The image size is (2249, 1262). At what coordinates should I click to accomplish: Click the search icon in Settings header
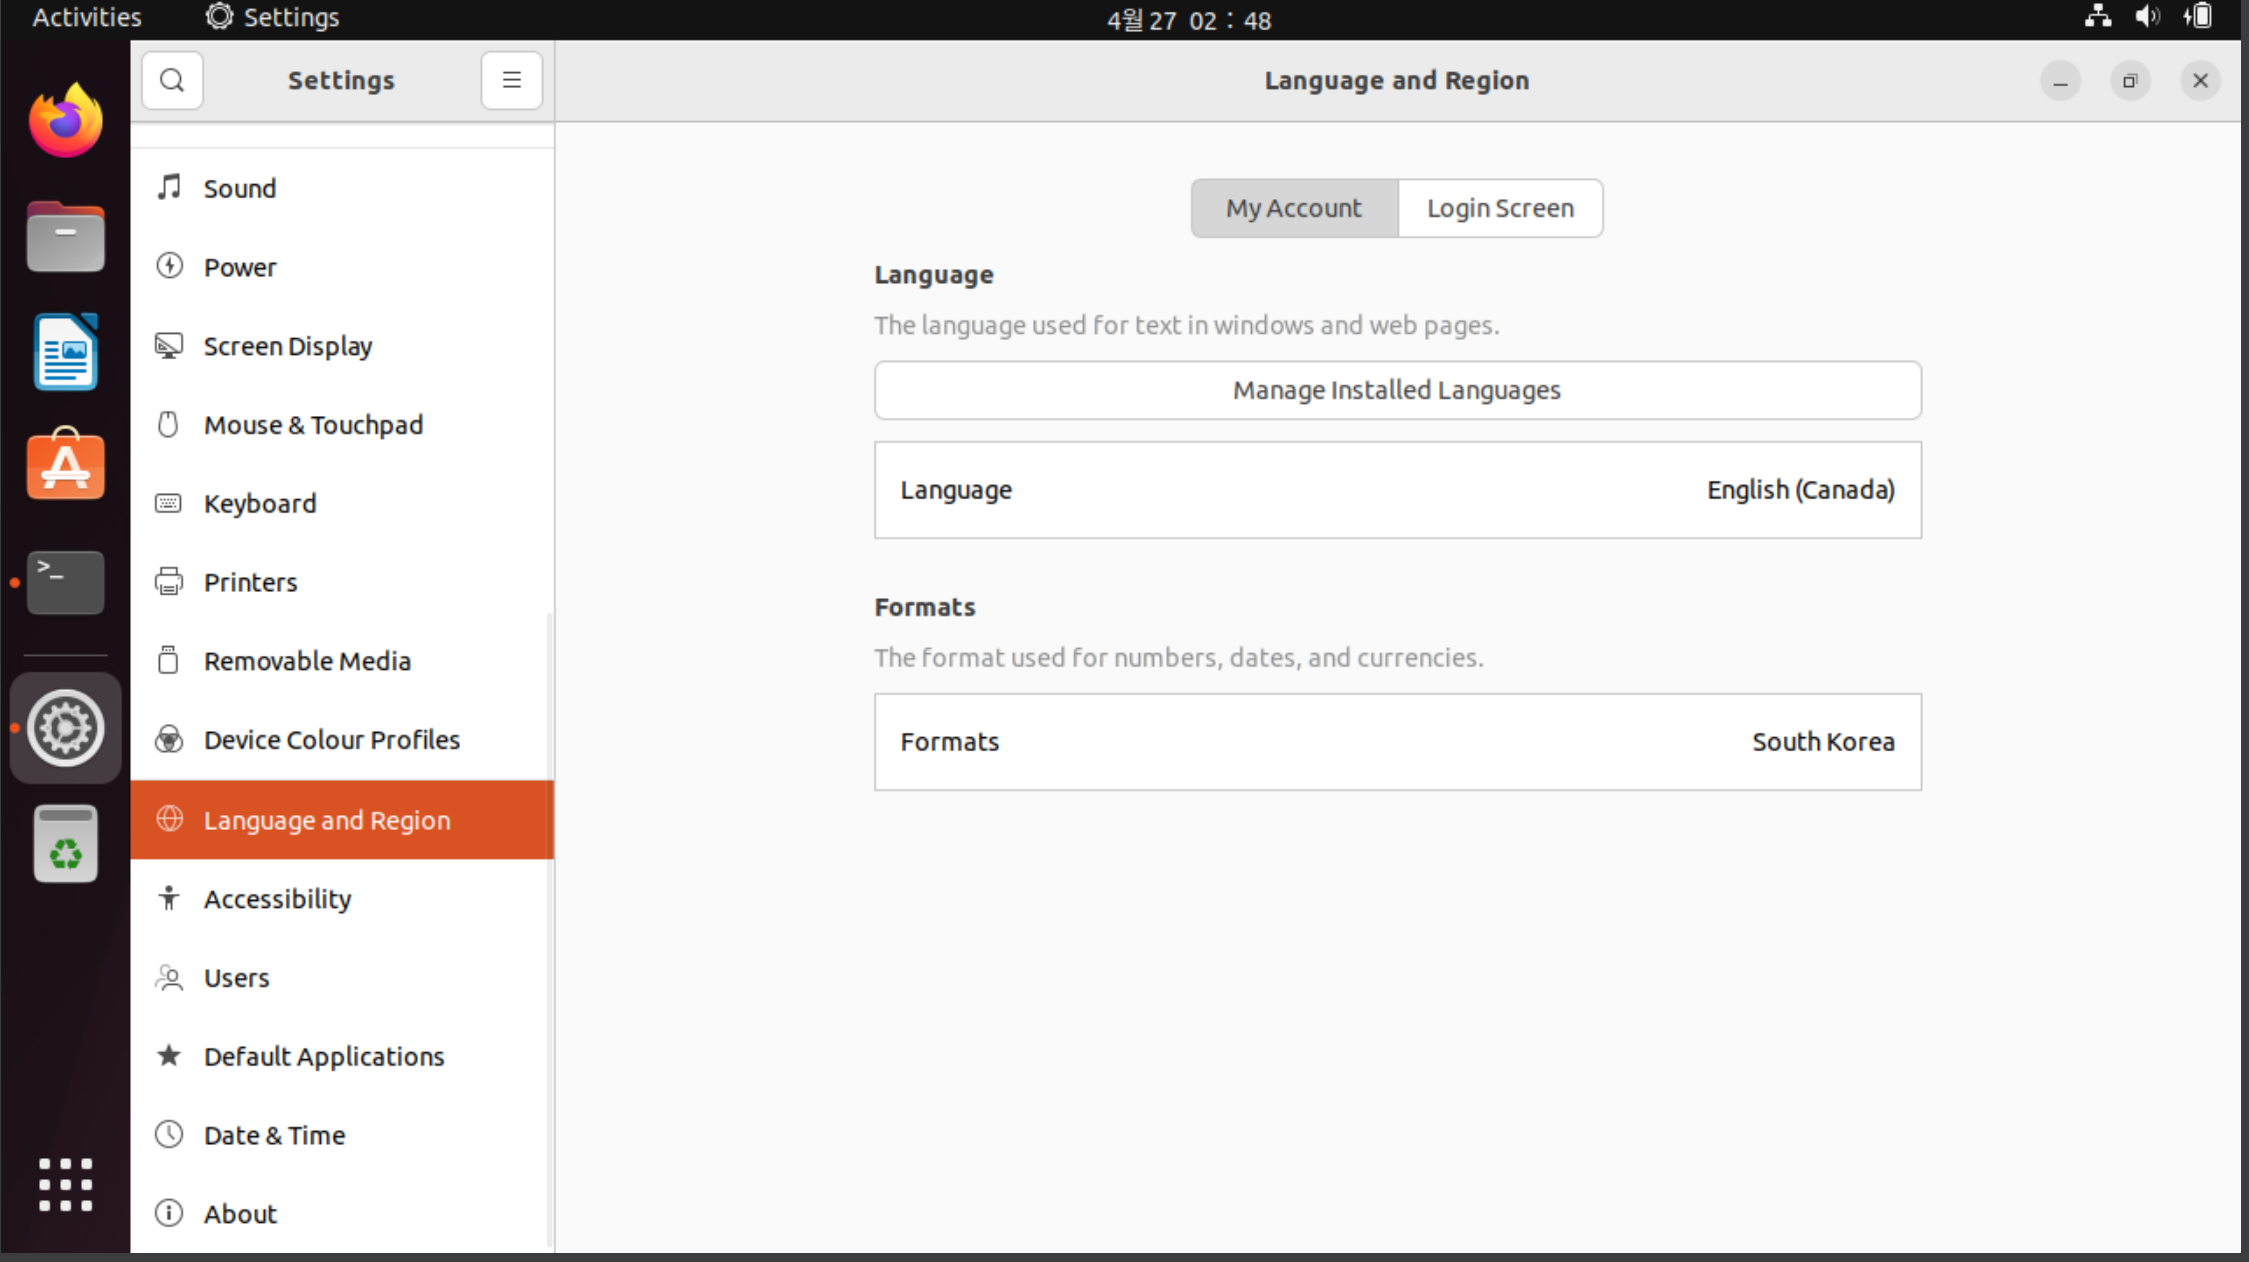(172, 80)
